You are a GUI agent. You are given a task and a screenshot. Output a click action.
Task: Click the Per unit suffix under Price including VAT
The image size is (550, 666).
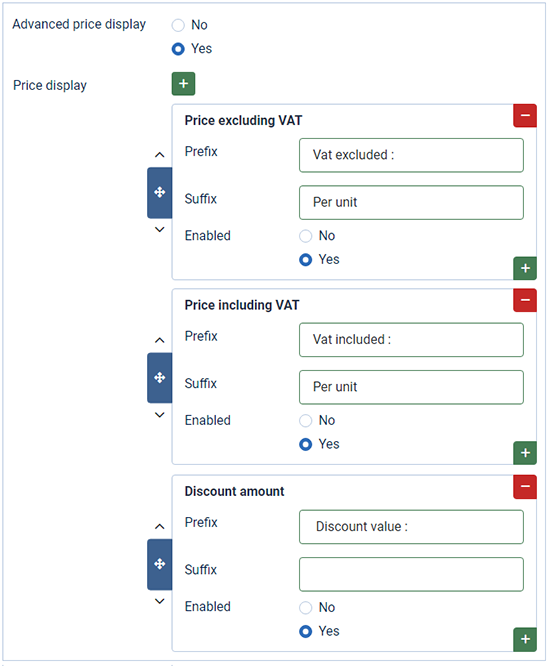point(411,387)
